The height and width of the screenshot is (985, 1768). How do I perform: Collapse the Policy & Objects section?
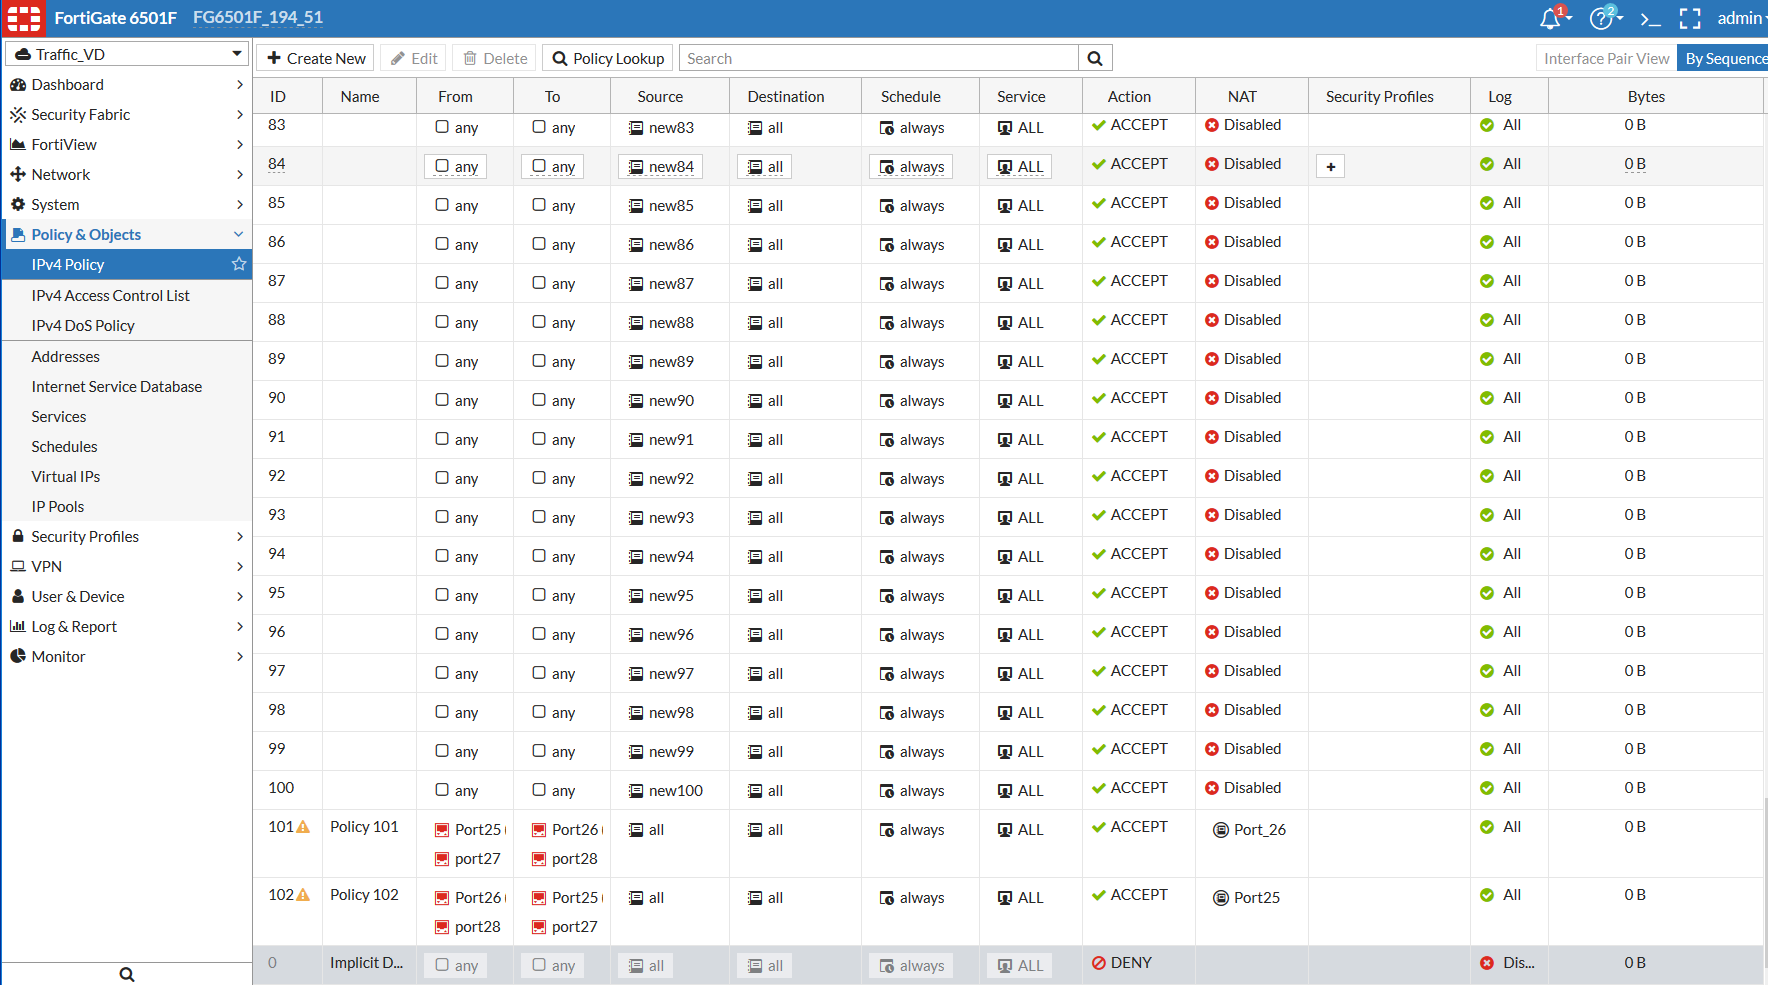click(238, 234)
